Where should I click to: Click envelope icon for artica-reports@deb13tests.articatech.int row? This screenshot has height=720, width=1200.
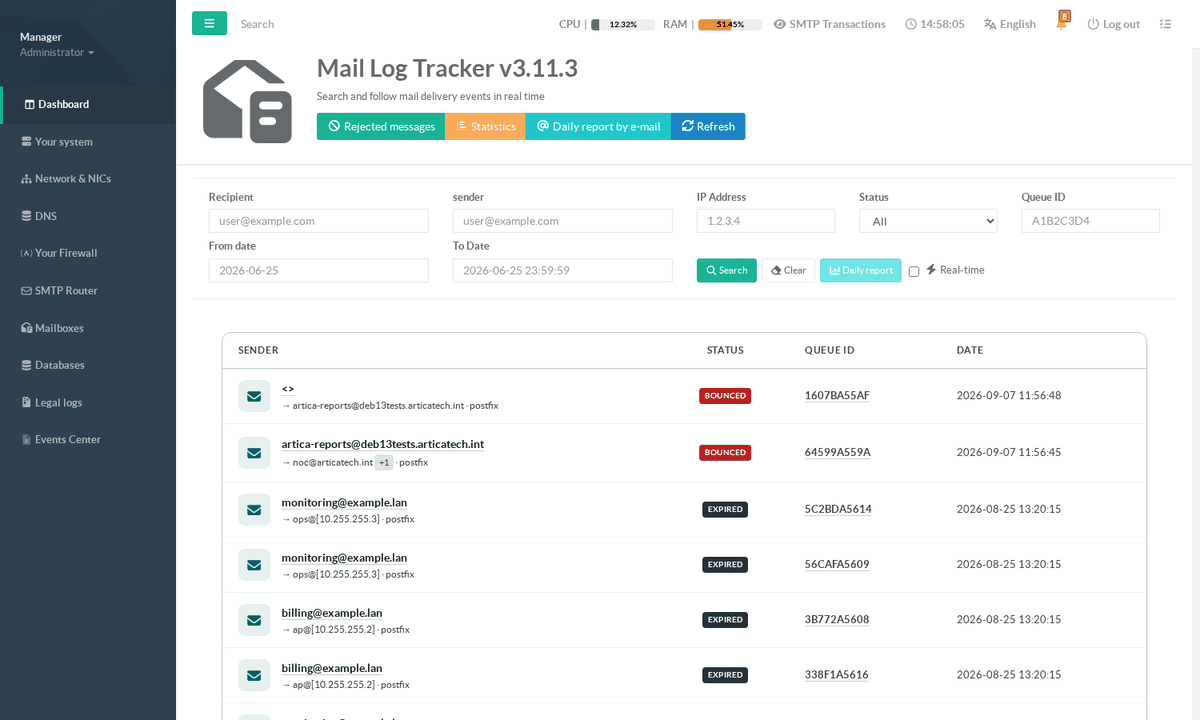[254, 452]
